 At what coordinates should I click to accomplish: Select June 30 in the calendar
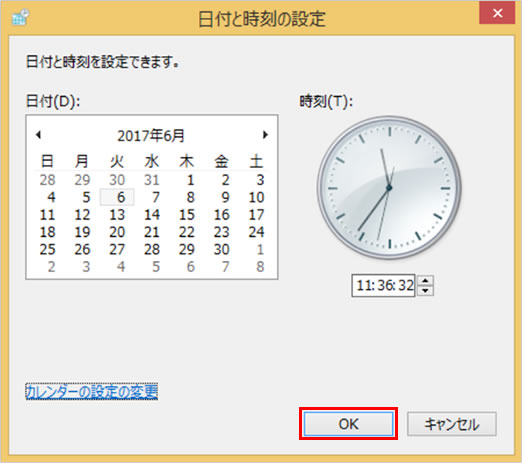click(222, 249)
